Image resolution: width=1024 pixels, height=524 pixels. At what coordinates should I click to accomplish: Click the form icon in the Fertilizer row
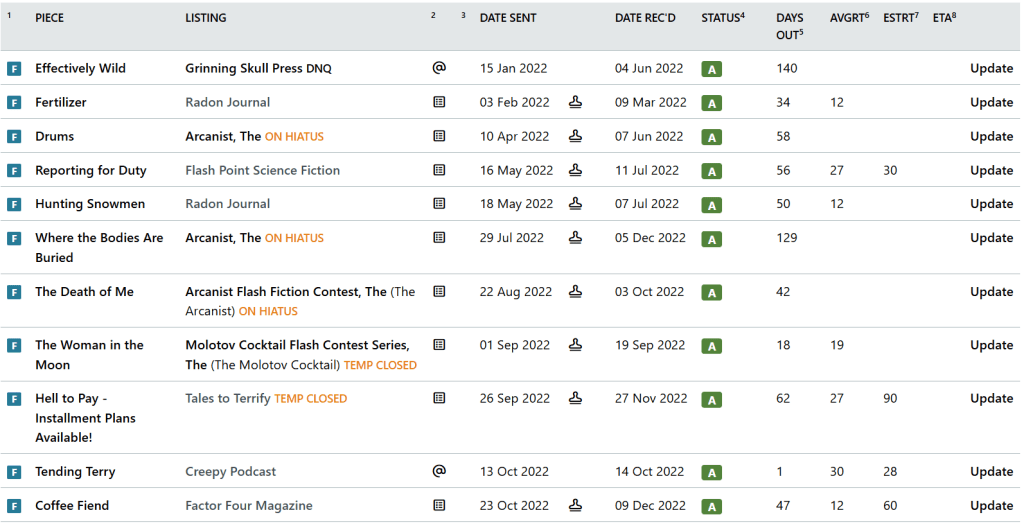coord(438,102)
